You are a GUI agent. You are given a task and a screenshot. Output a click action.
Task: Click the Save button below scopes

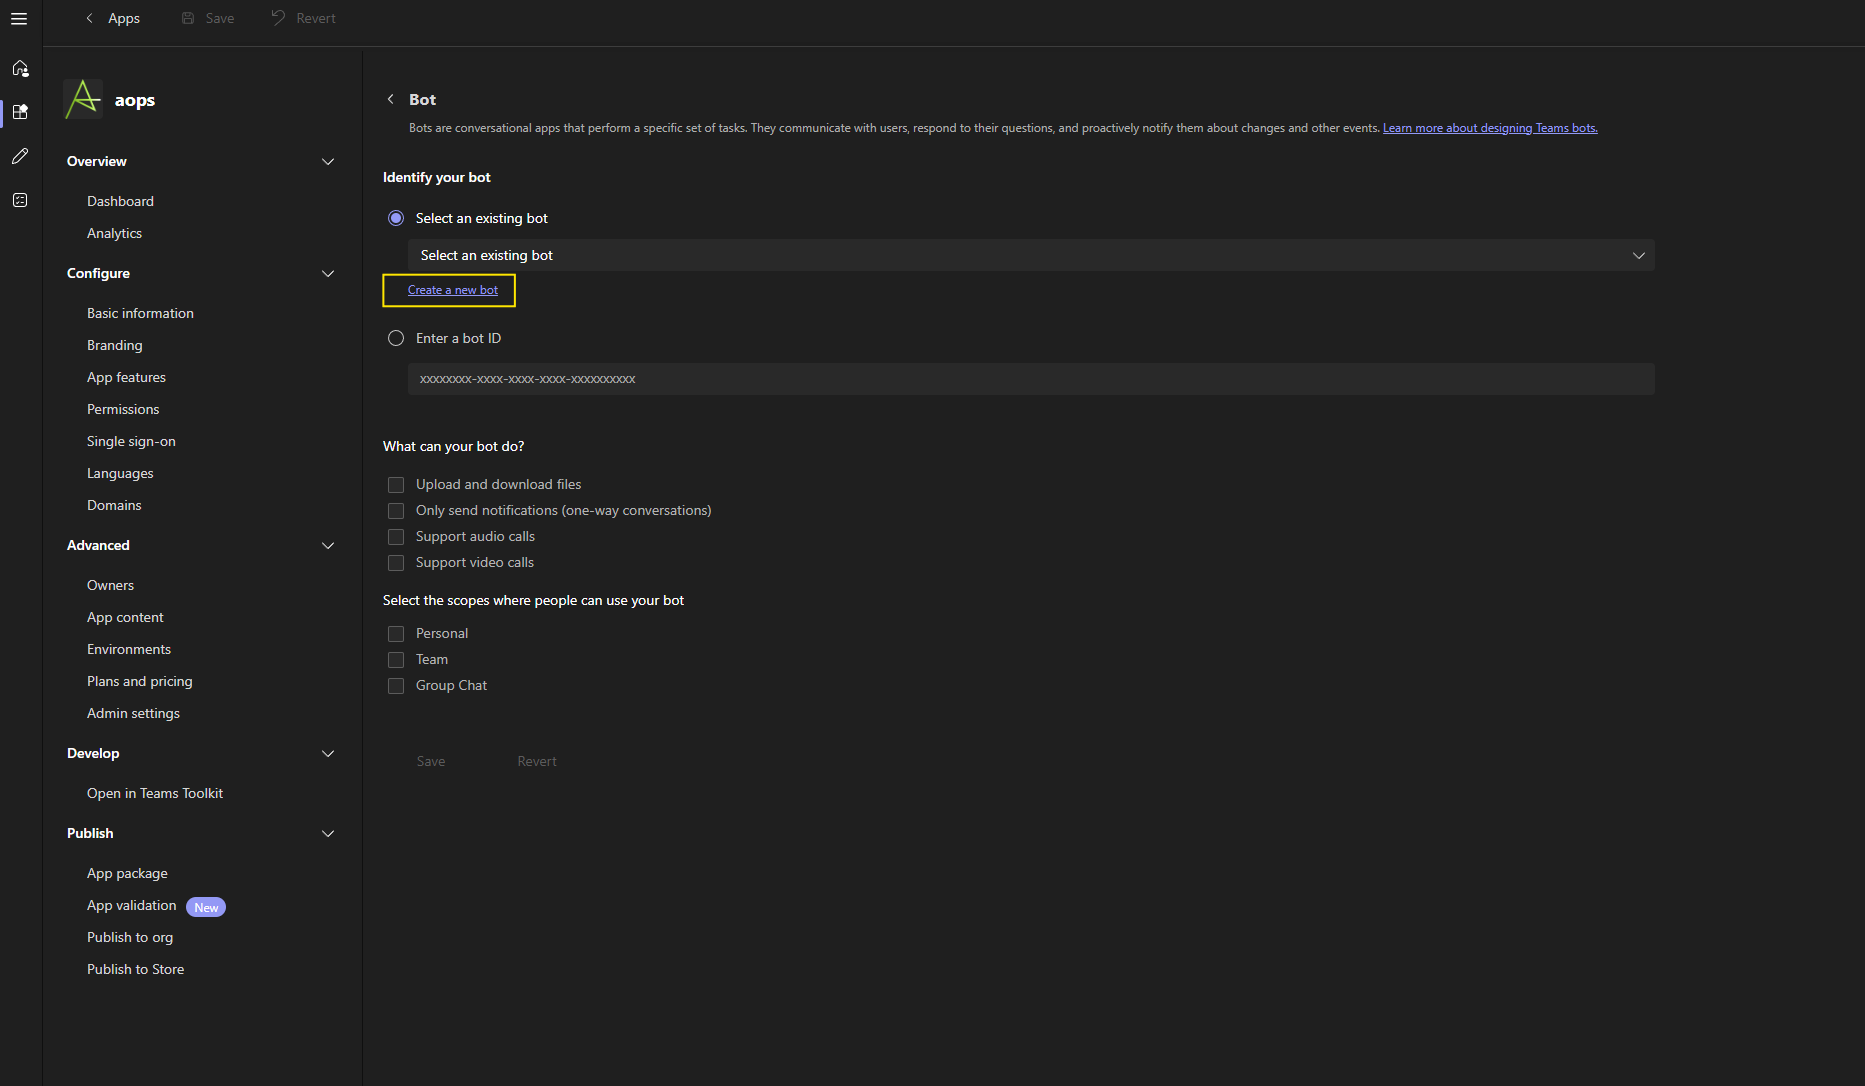[431, 761]
